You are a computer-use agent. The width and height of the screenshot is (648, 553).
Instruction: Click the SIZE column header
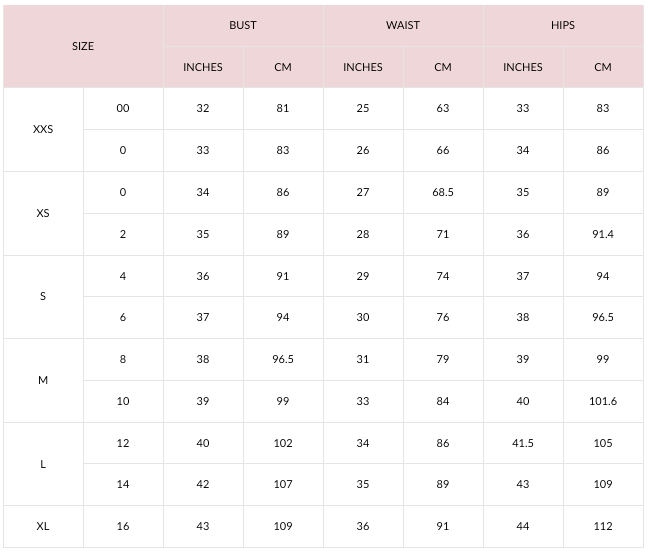[x=83, y=46]
